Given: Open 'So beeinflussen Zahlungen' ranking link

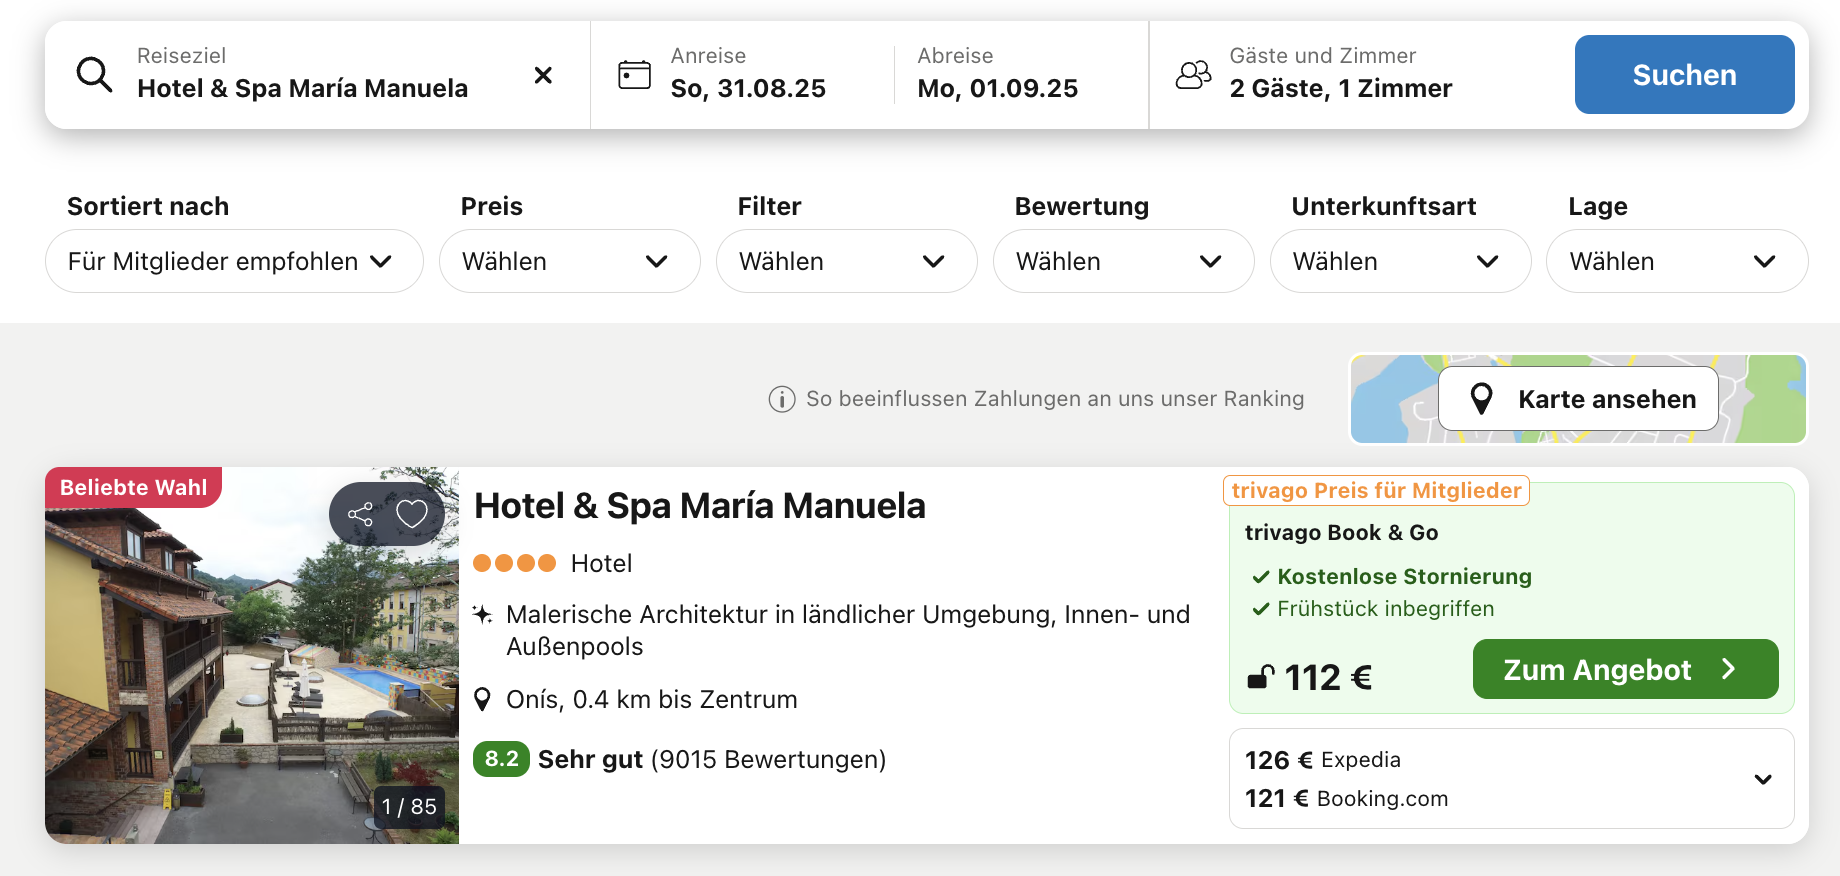Looking at the screenshot, I should pyautogui.click(x=1055, y=399).
